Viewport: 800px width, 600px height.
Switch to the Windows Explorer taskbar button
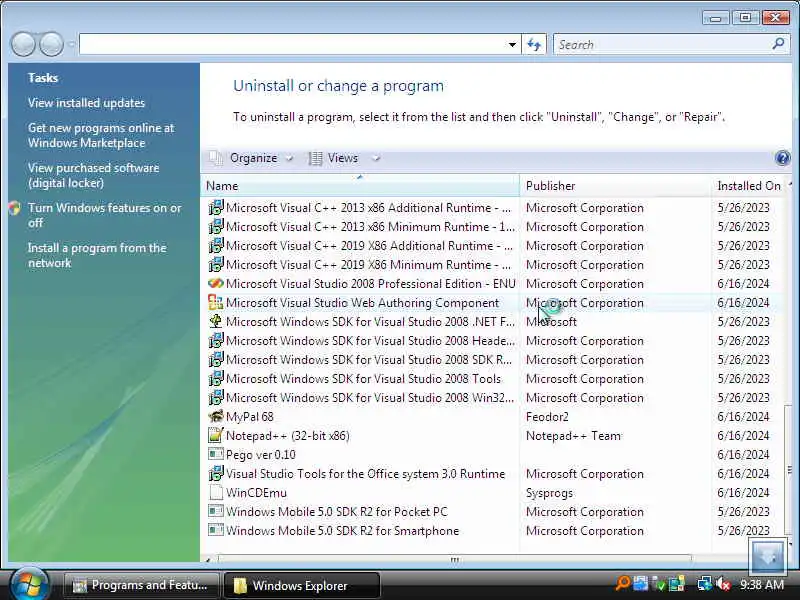tap(302, 585)
